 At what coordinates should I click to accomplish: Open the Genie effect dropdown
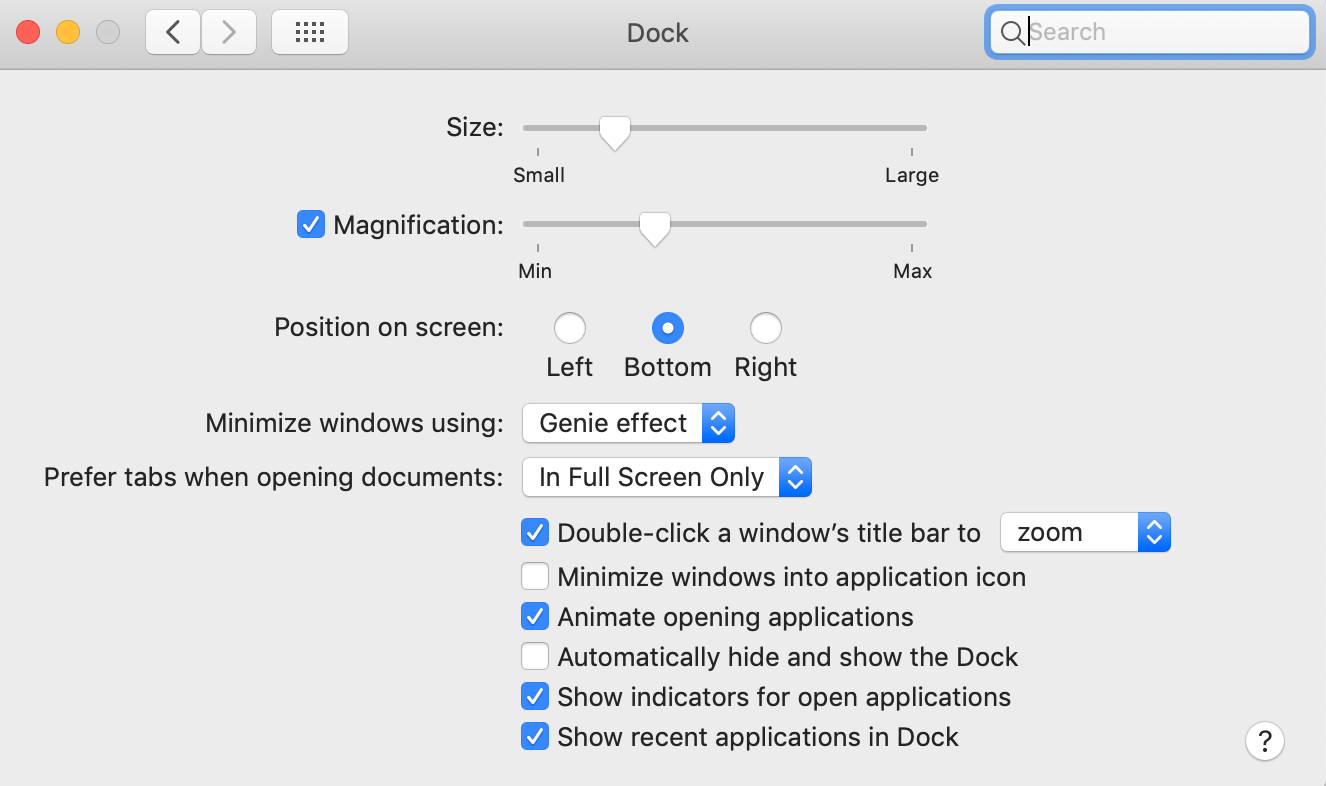(x=628, y=424)
